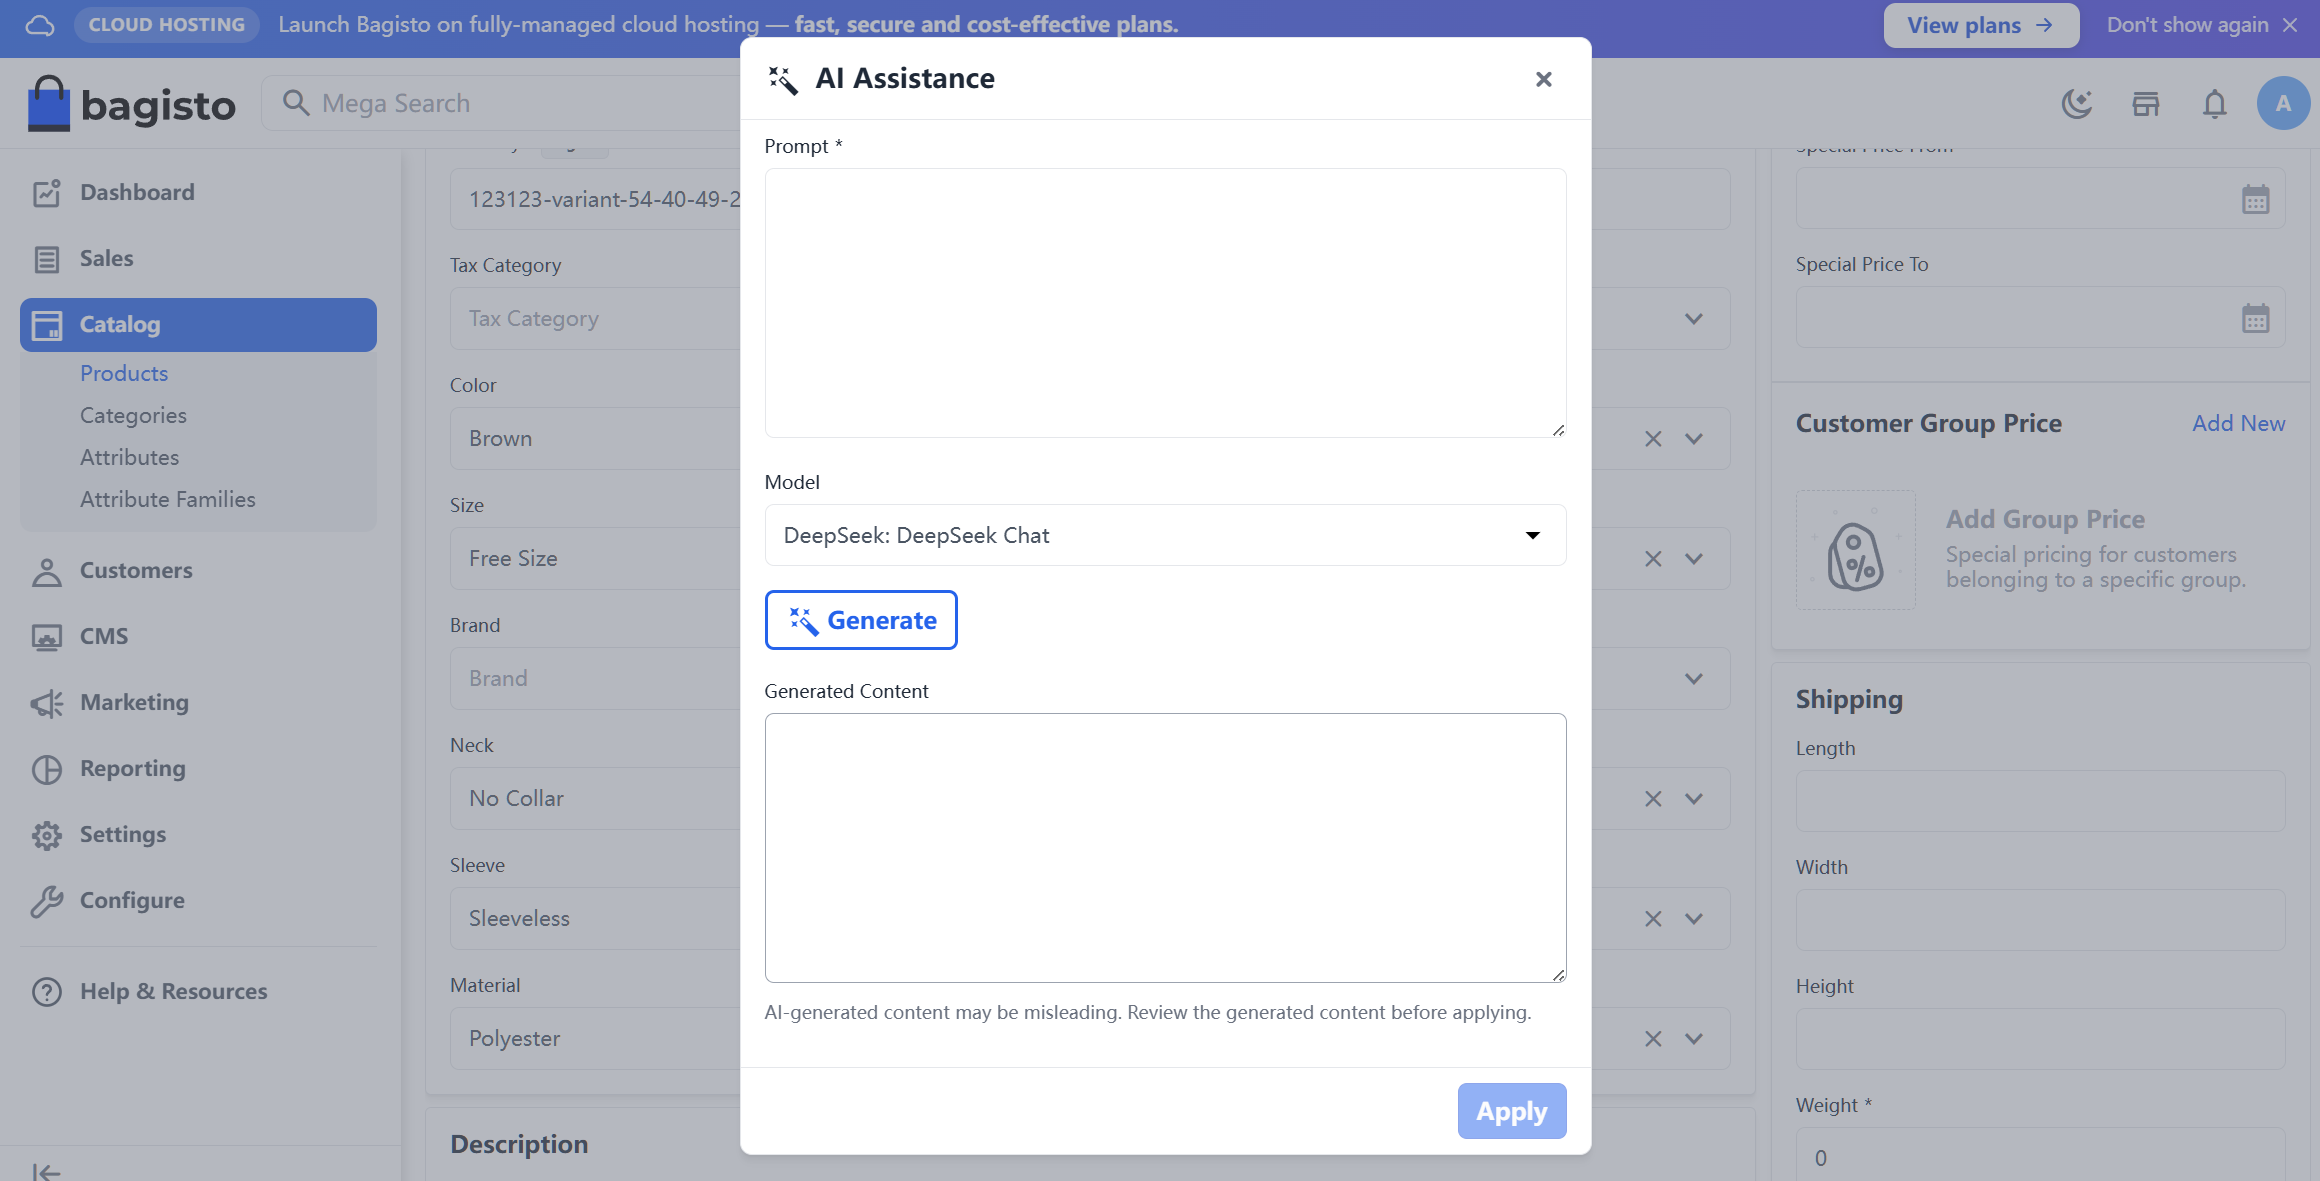The width and height of the screenshot is (2320, 1181).
Task: Go to Categories submenu
Action: coord(133,415)
